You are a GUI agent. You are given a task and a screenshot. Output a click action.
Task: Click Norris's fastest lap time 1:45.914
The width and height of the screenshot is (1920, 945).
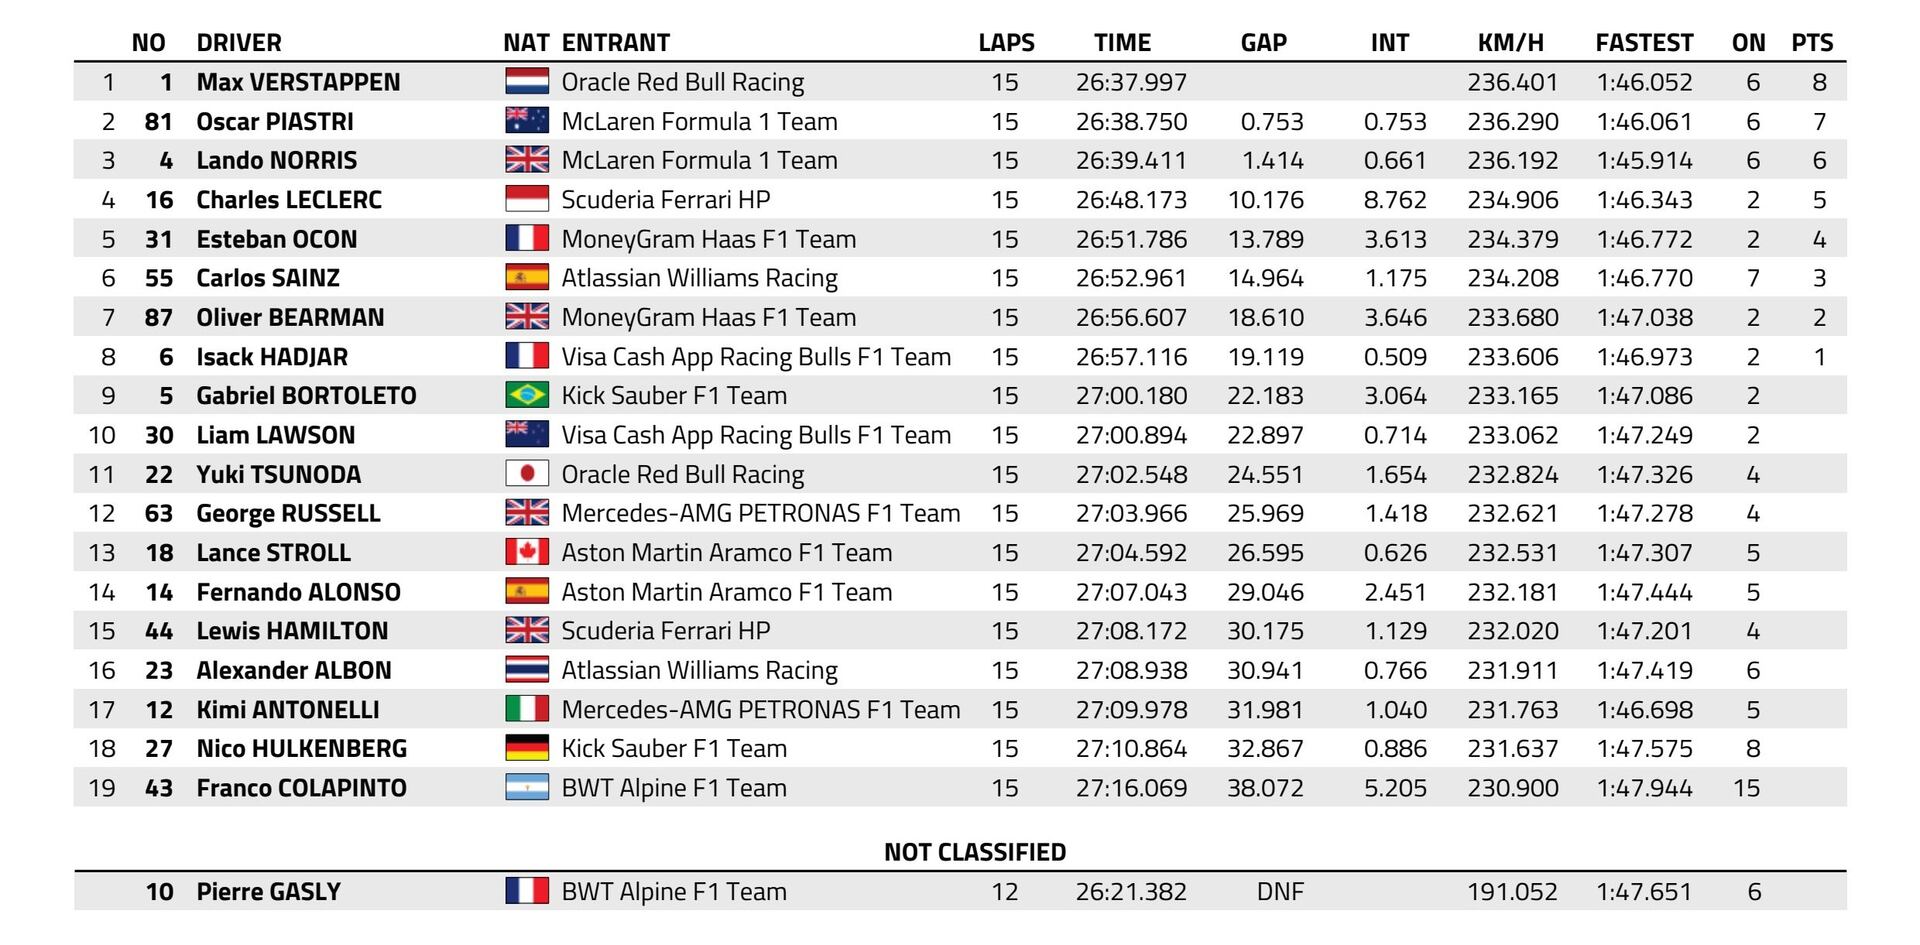(1644, 160)
